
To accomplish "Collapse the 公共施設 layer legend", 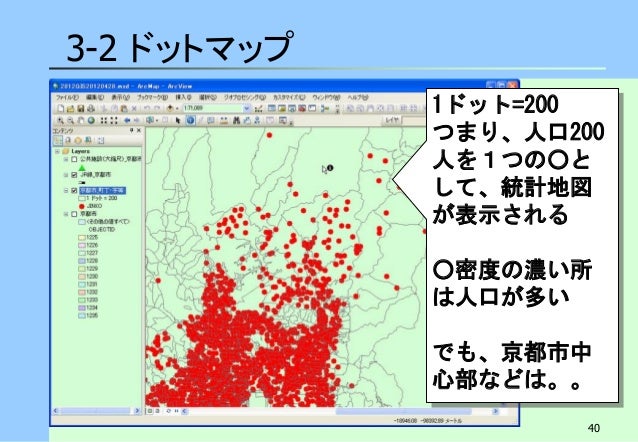I will tap(66, 159).
